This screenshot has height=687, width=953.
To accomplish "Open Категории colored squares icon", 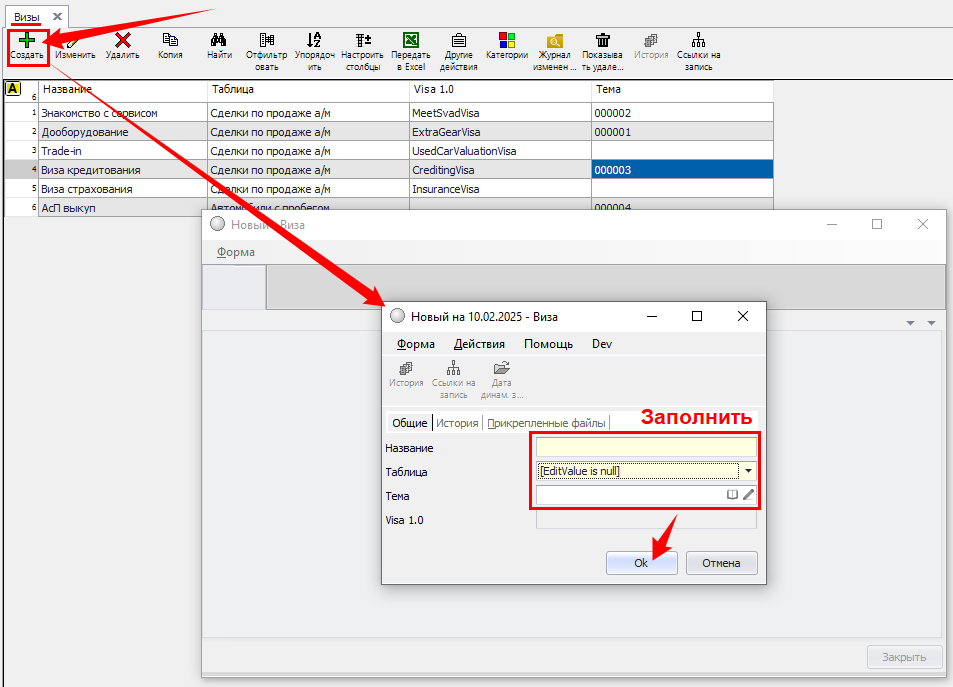I will tap(506, 40).
